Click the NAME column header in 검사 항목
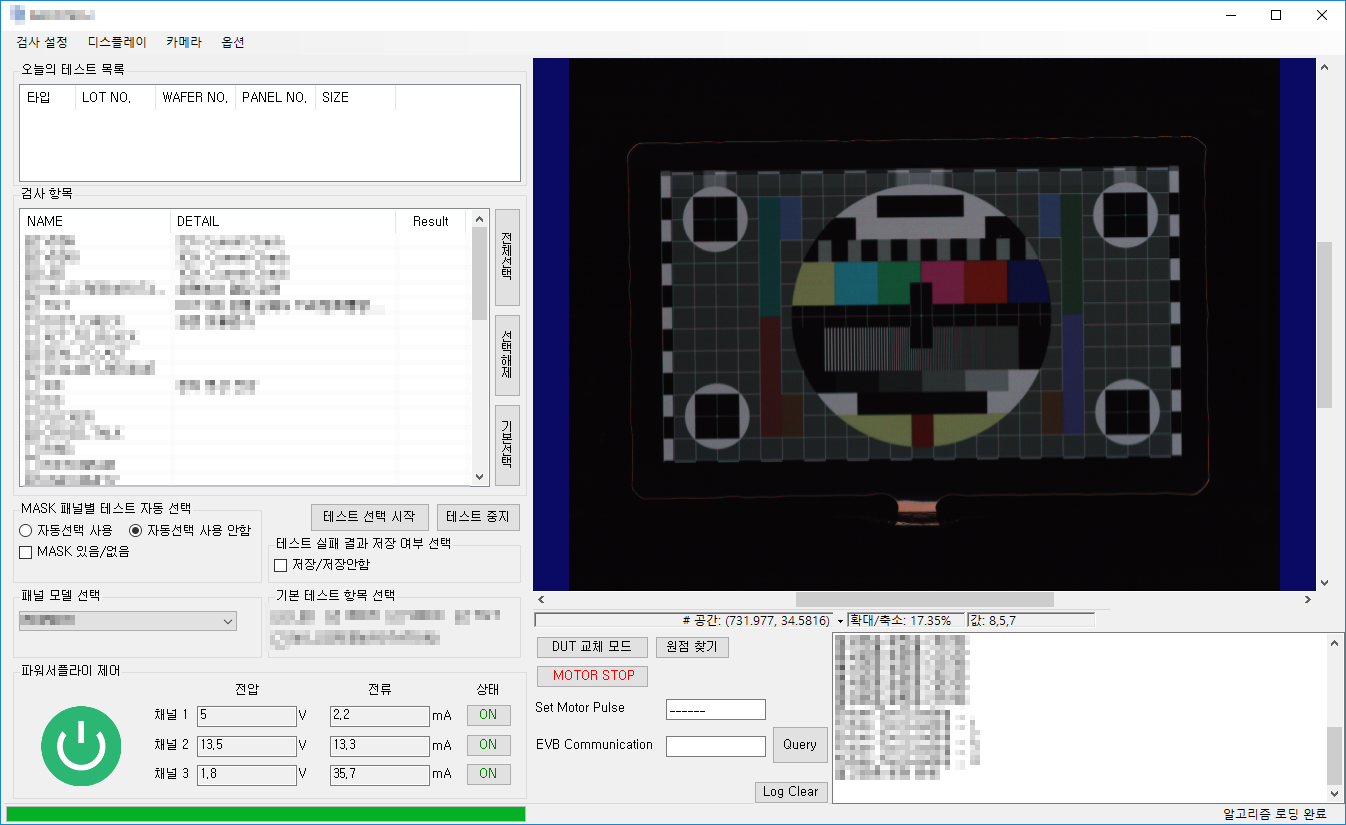Viewport: 1346px width, 825px height. [x=95, y=221]
